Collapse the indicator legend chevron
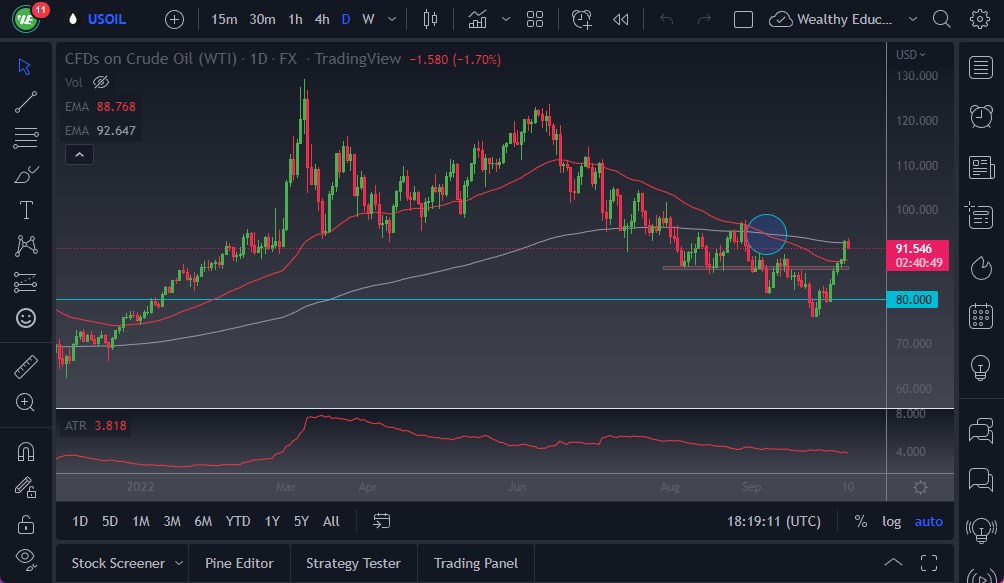Image resolution: width=1004 pixels, height=583 pixels. pyautogui.click(x=78, y=154)
